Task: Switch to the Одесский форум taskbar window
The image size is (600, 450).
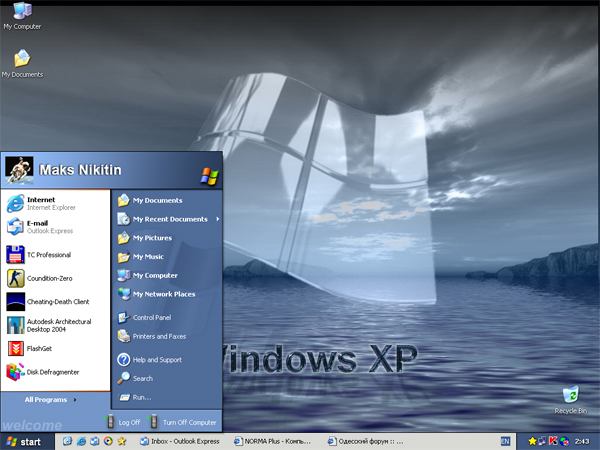Action: (x=367, y=441)
